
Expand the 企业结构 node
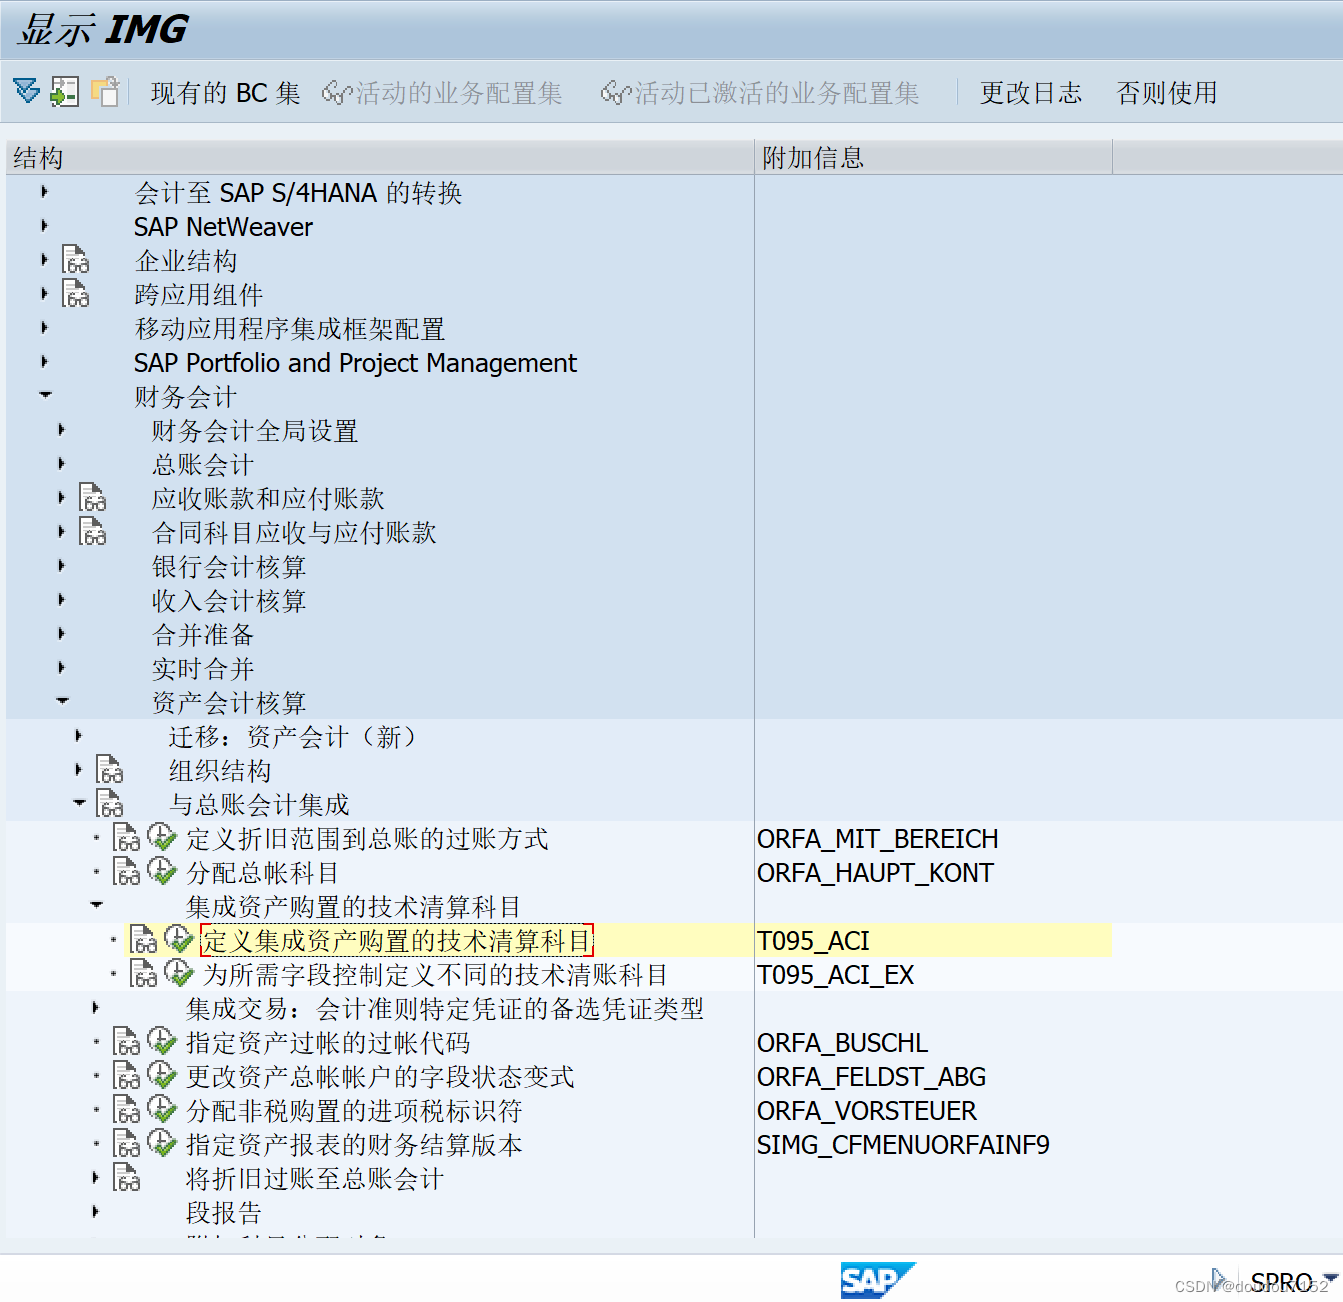click(44, 260)
